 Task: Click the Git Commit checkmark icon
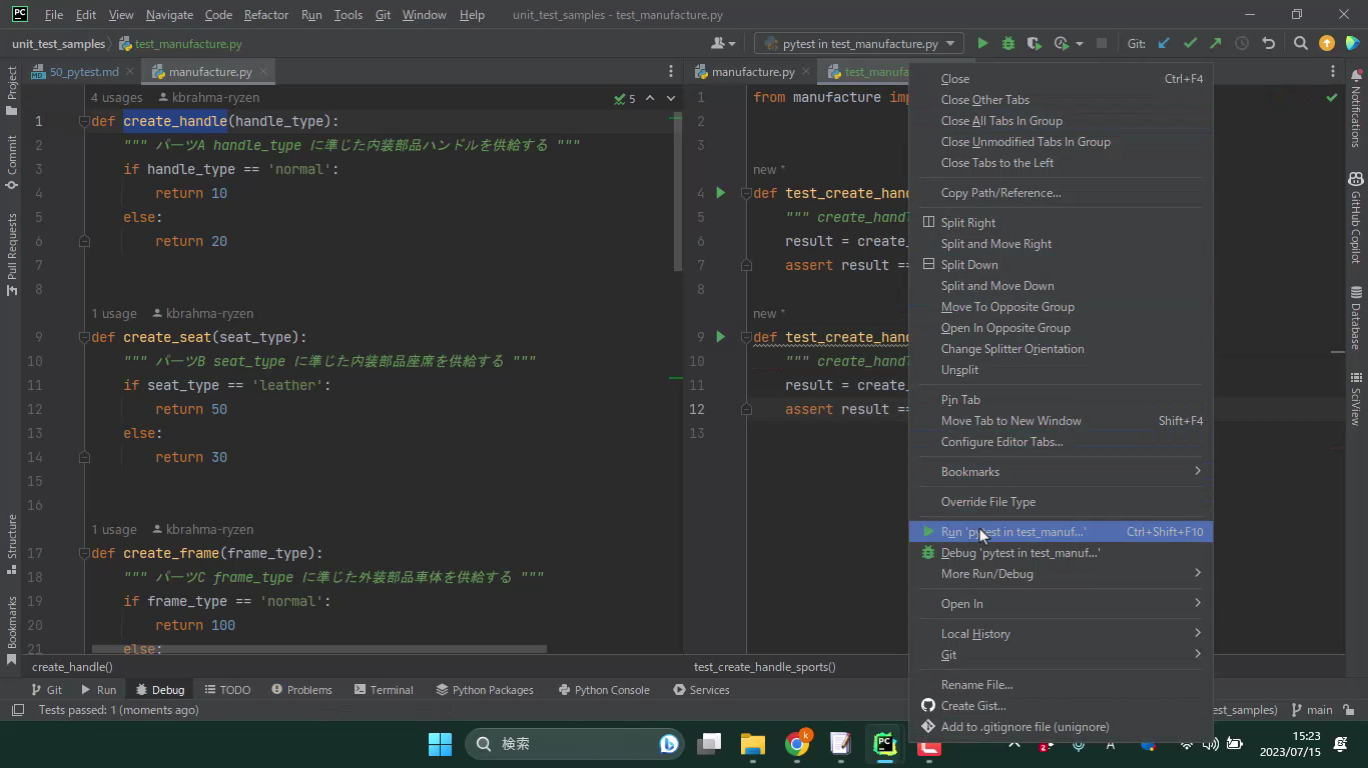pos(1190,43)
